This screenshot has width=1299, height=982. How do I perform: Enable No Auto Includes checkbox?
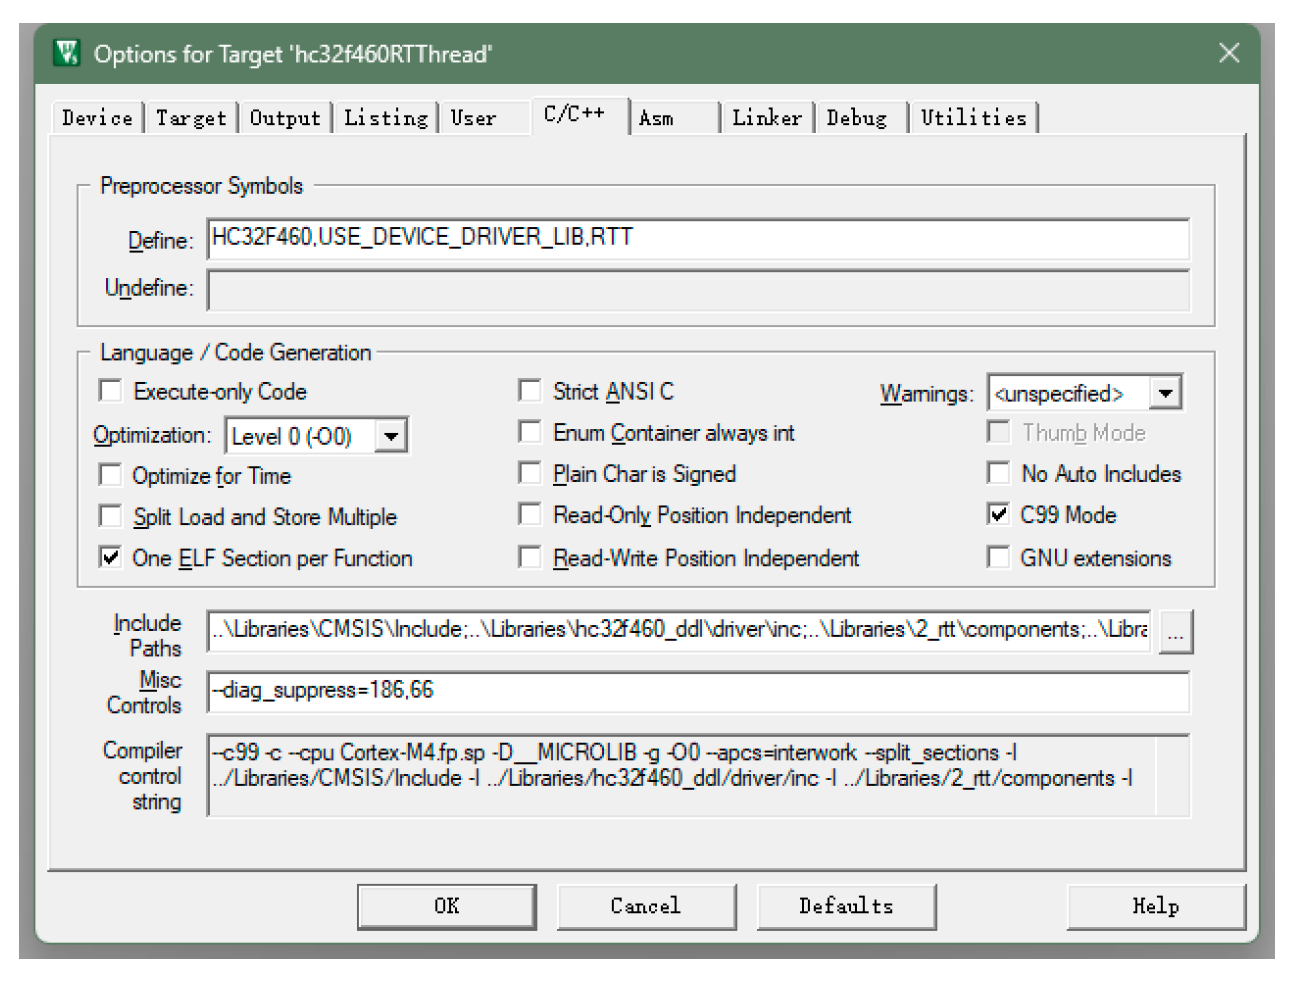coord(998,473)
